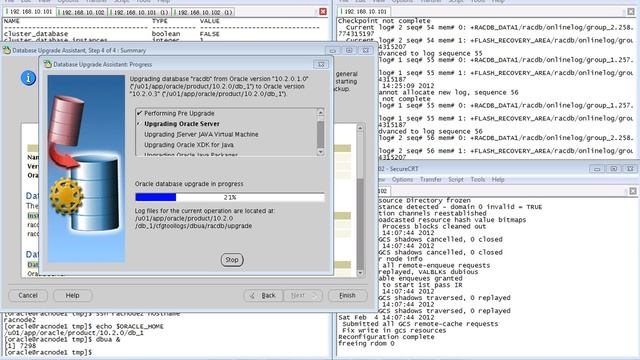Select 'Upgrading Oracle XDK for Java' step

point(189,145)
